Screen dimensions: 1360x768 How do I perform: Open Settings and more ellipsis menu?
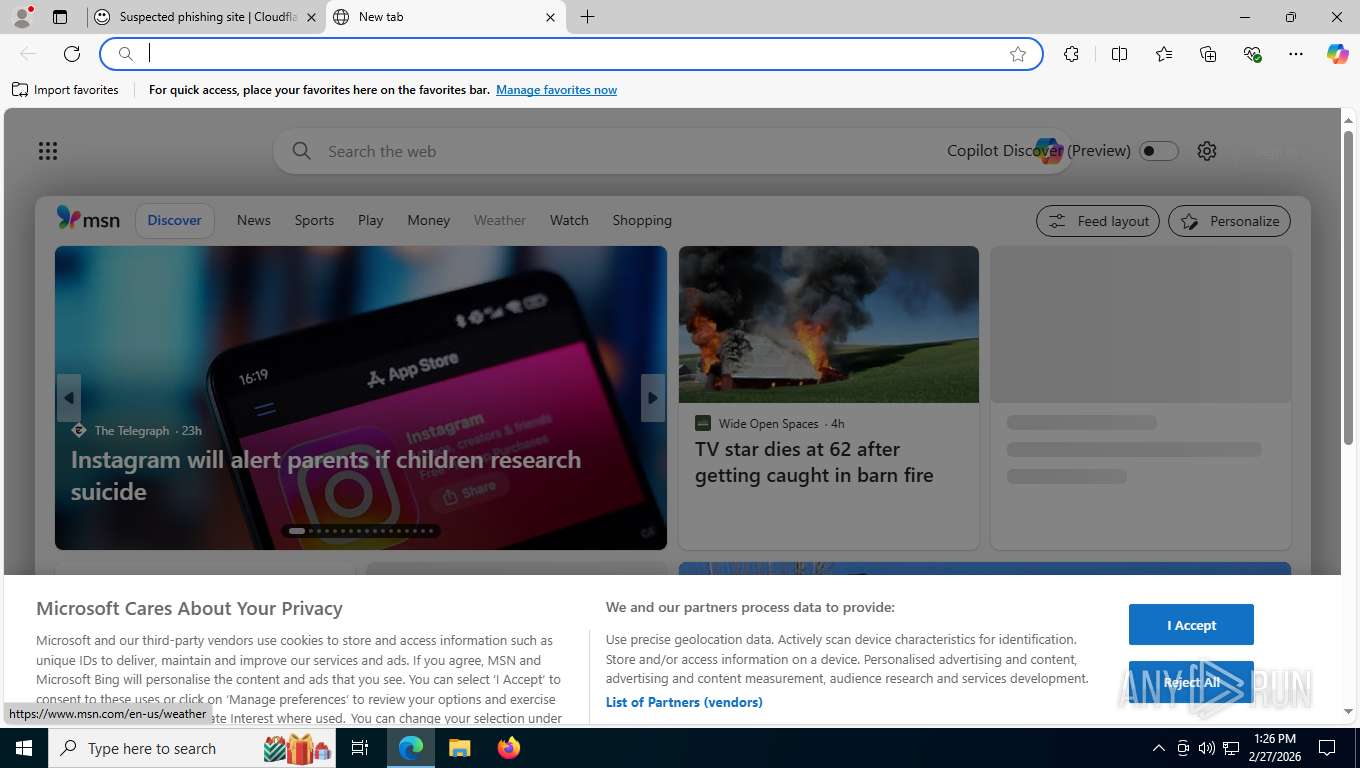(1296, 54)
